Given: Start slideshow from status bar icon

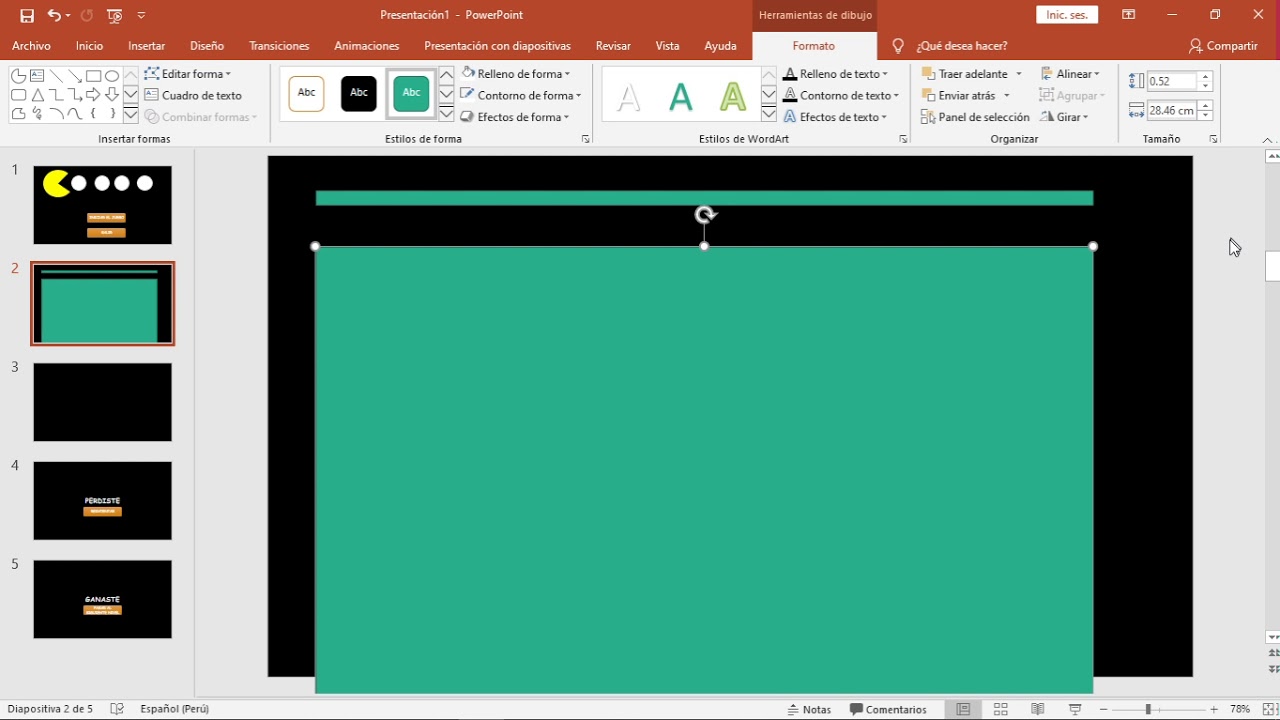Looking at the screenshot, I should pyautogui.click(x=1075, y=709).
